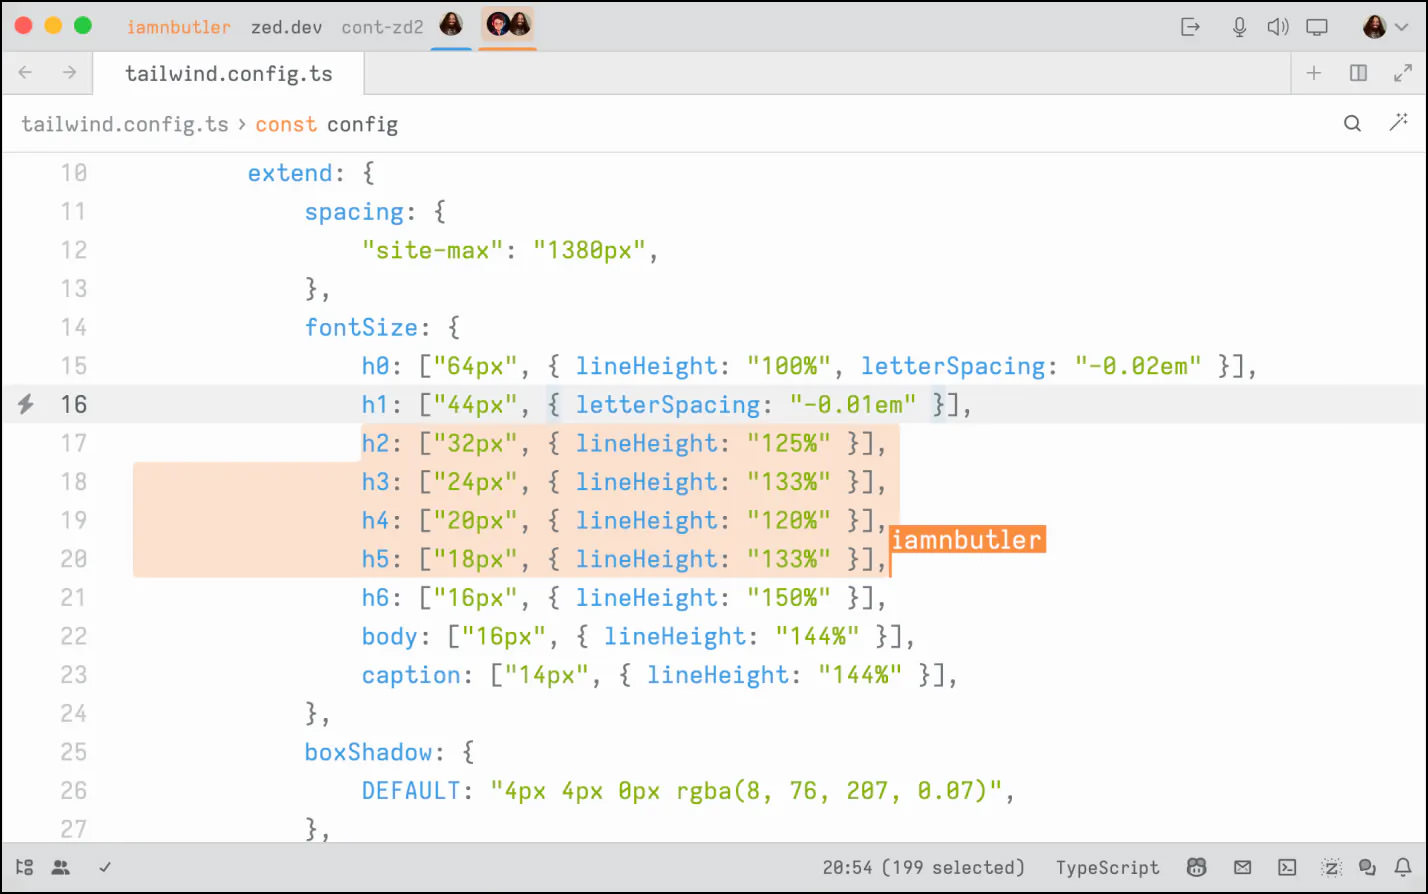Mute the speaker audio icon
Viewport: 1428px width, 894px height.
point(1277,27)
